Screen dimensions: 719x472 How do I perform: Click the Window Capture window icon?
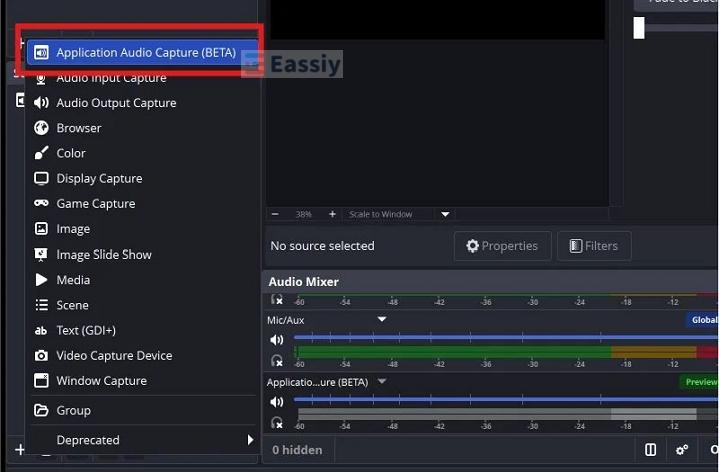[41, 380]
